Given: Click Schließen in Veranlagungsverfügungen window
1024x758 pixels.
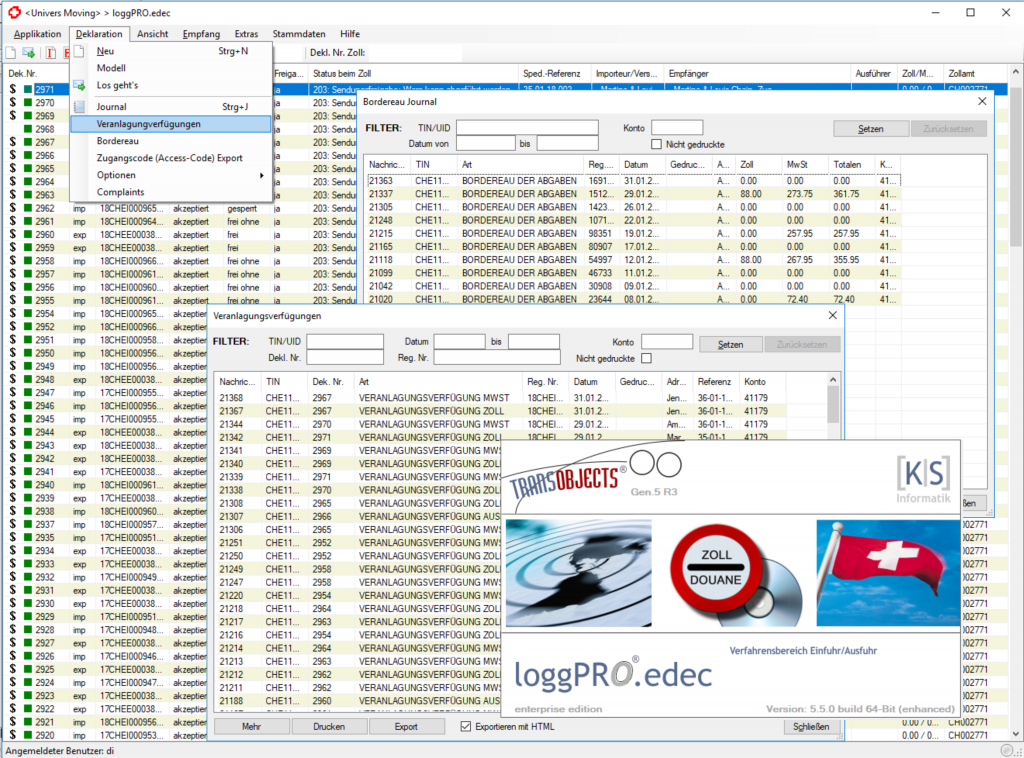Looking at the screenshot, I should click(x=810, y=727).
